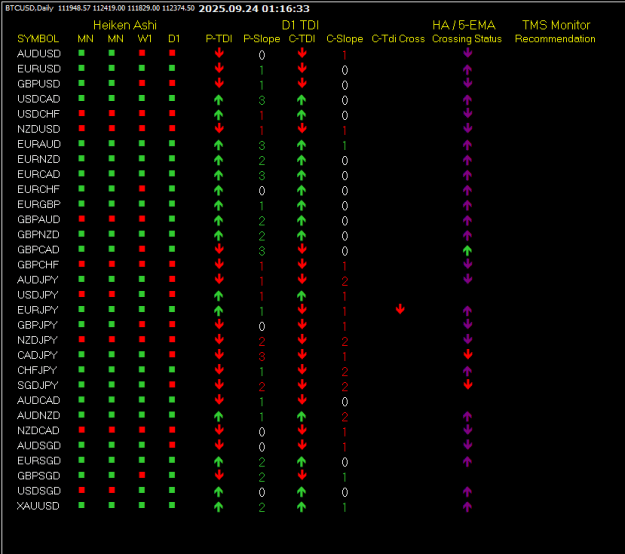The height and width of the screenshot is (554, 625).
Task: Click the GBPUSD P-TDI red down arrow
Action: point(219,83)
